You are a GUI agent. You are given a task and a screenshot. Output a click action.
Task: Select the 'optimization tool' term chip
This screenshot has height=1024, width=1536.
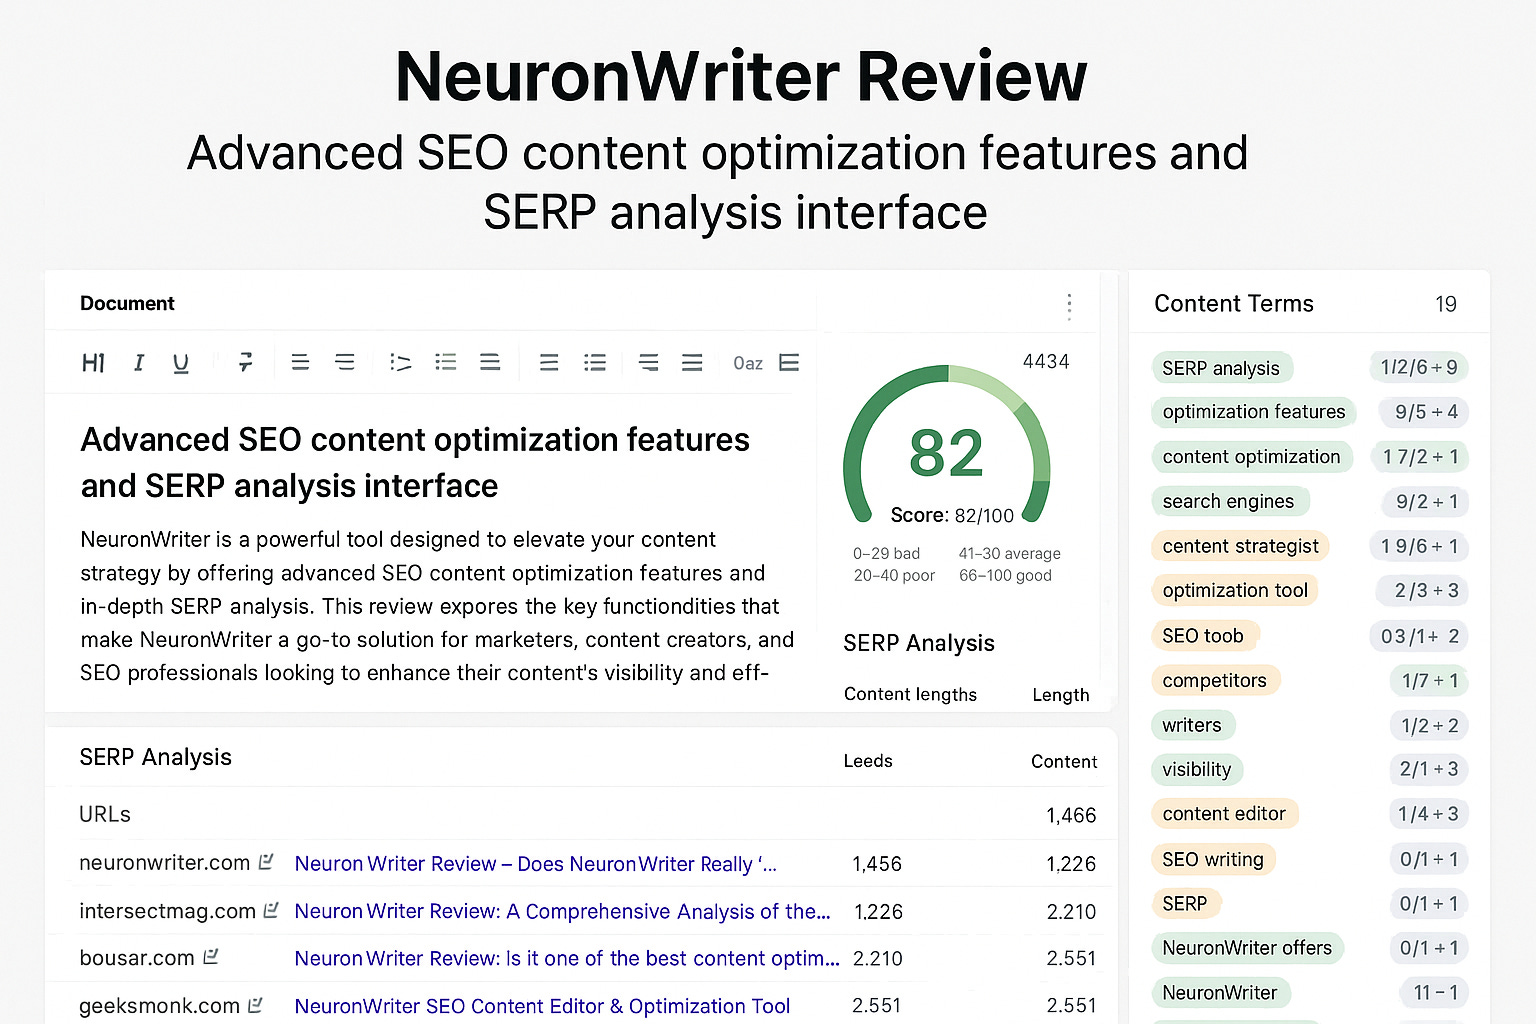point(1235,590)
